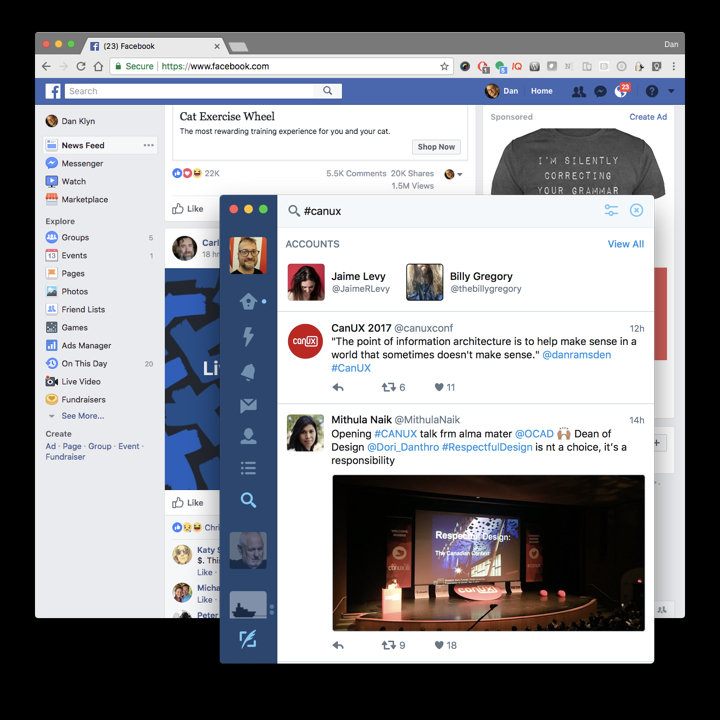Screen dimensions: 720x720
Task: Open #RespectfulDesign hashtag link
Action: pos(487,447)
